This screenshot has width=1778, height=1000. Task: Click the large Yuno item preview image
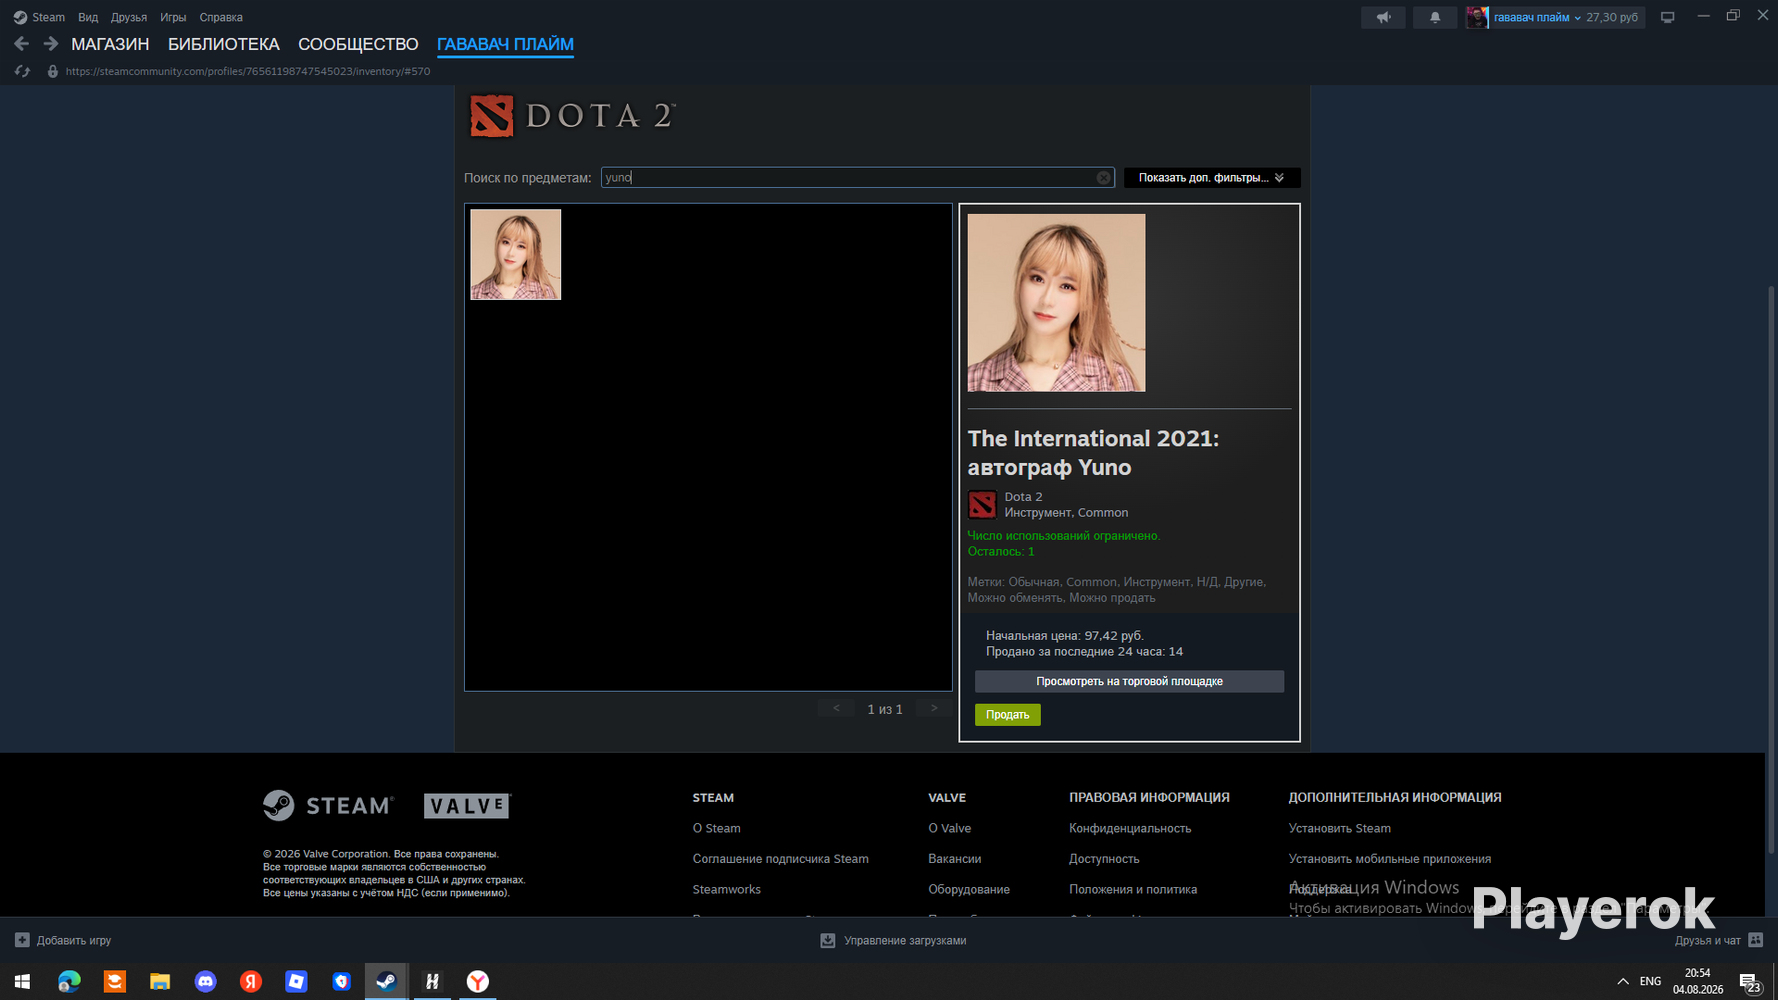click(x=1056, y=302)
